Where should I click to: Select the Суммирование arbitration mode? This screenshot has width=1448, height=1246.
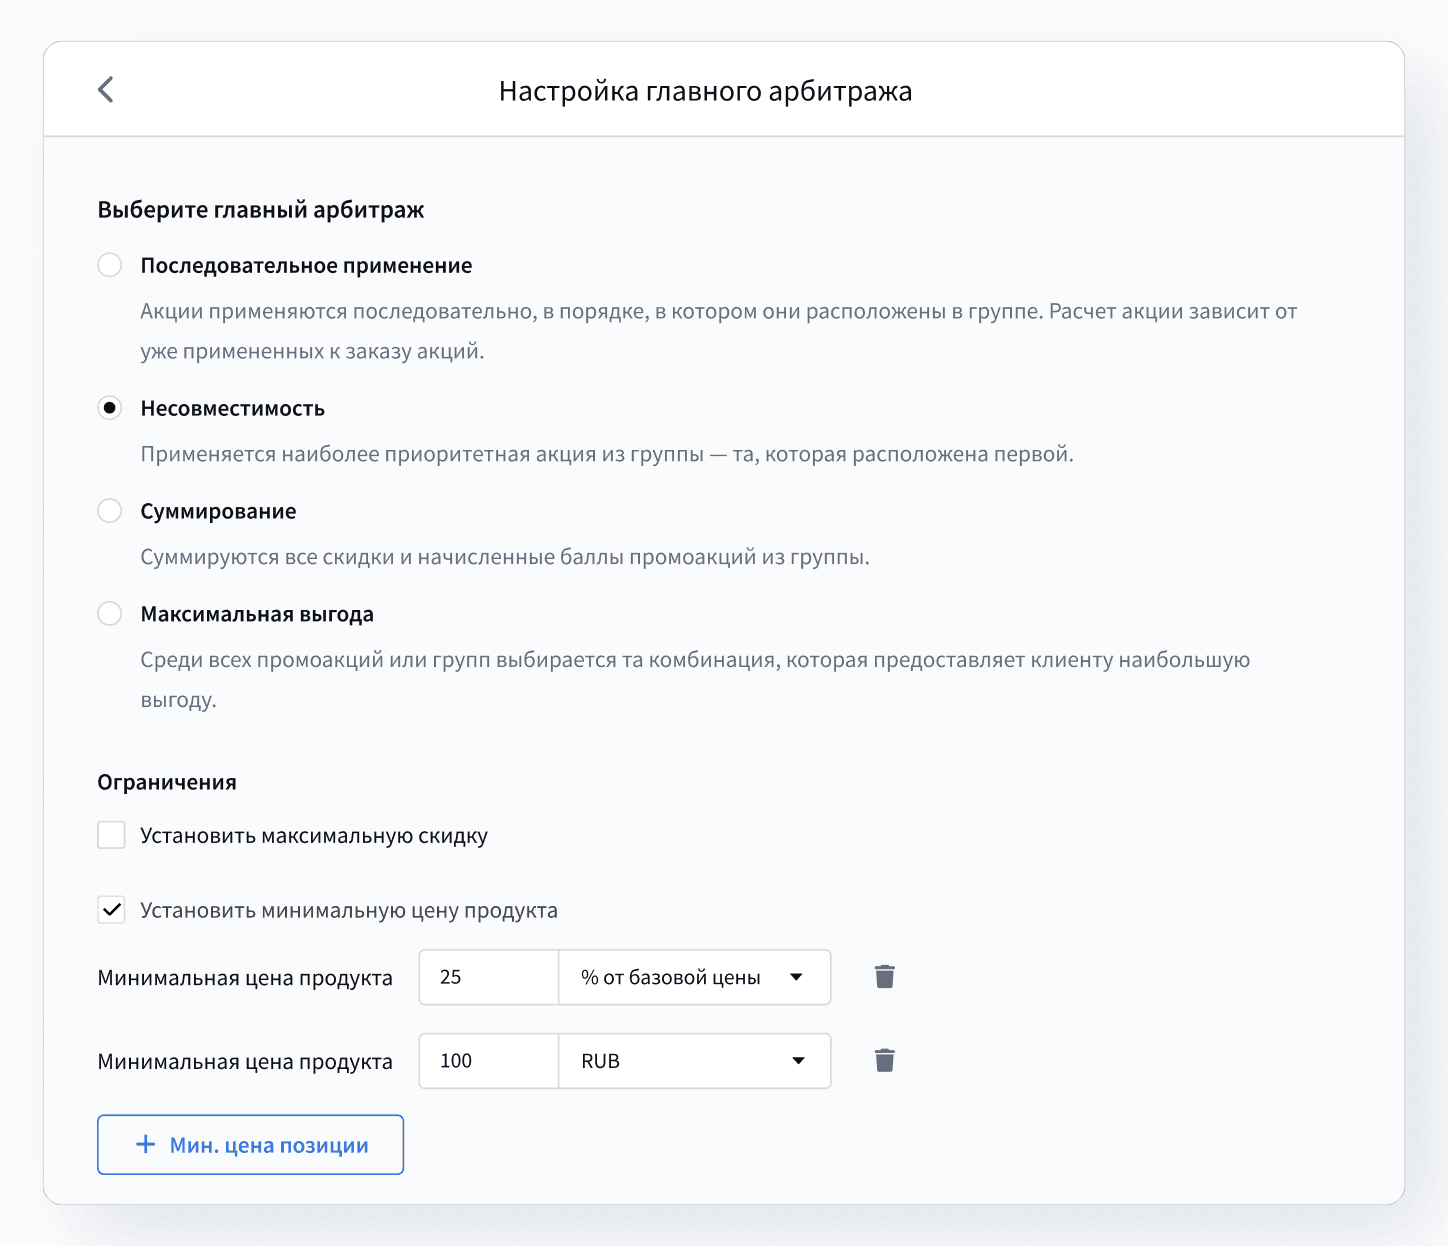pyautogui.click(x=110, y=510)
